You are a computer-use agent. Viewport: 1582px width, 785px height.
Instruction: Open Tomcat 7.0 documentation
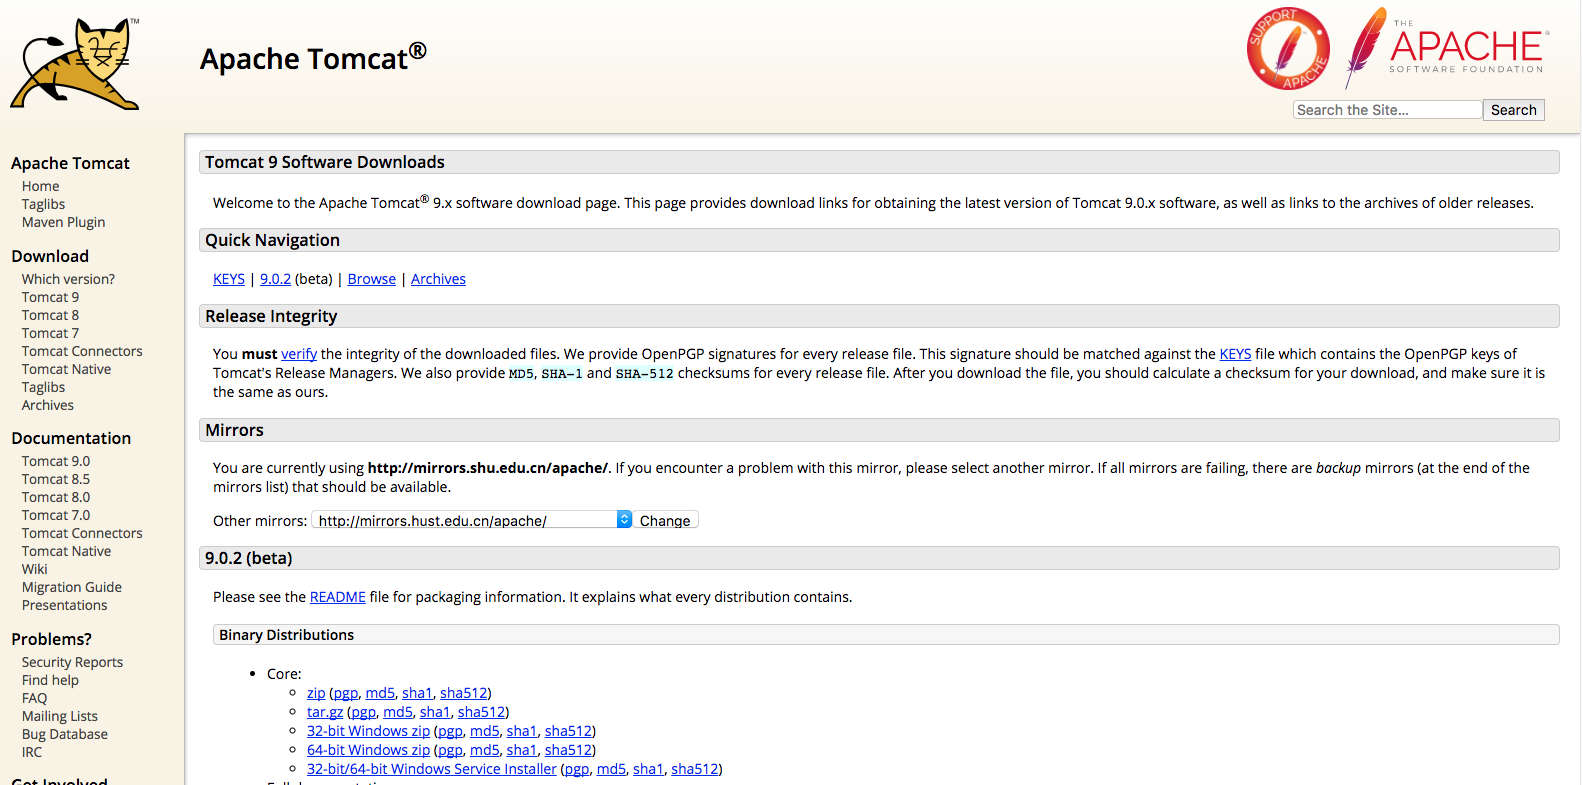point(56,515)
